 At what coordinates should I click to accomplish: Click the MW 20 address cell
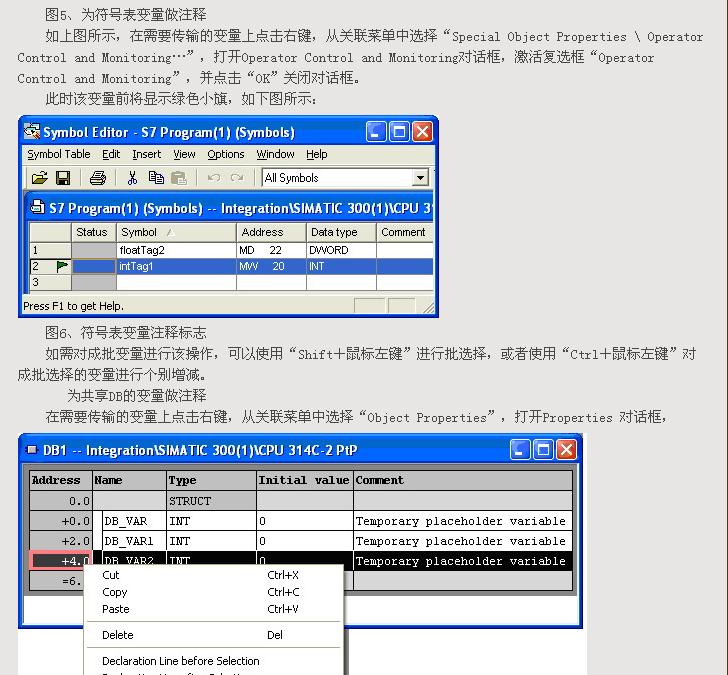[x=272, y=266]
